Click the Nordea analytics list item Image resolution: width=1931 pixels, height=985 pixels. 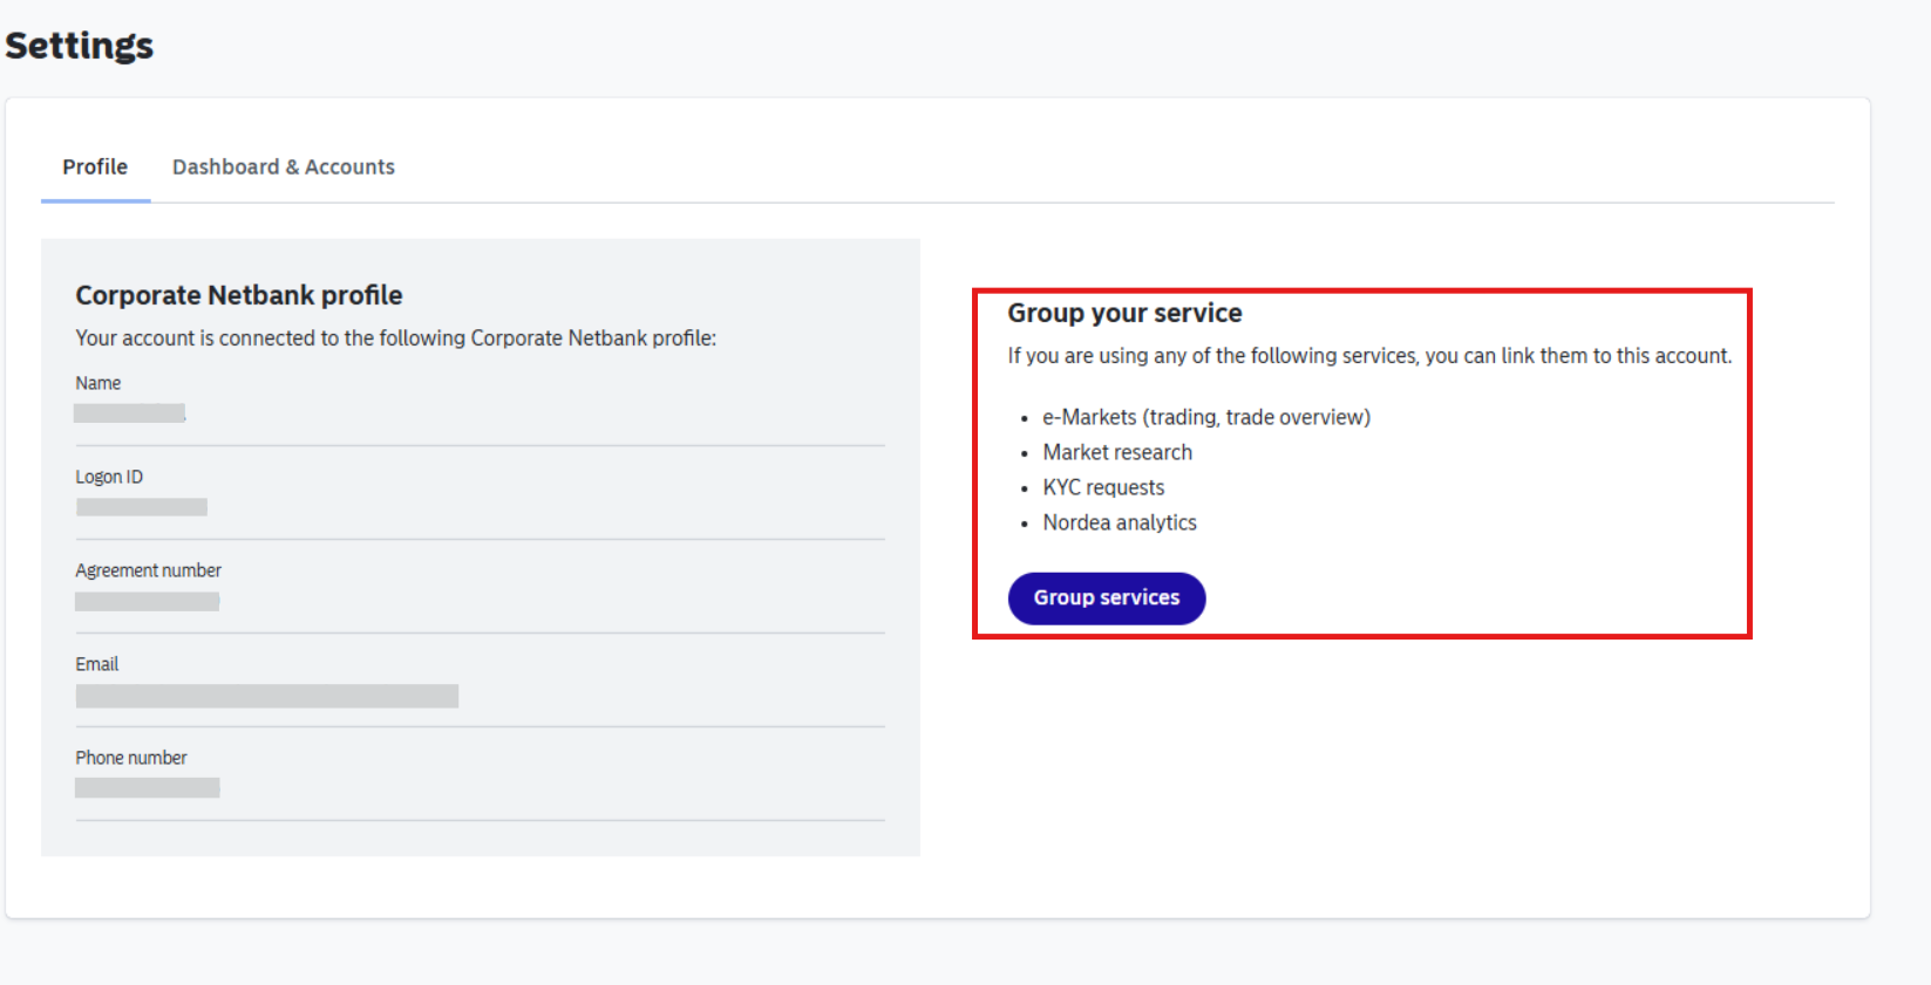tap(1119, 522)
